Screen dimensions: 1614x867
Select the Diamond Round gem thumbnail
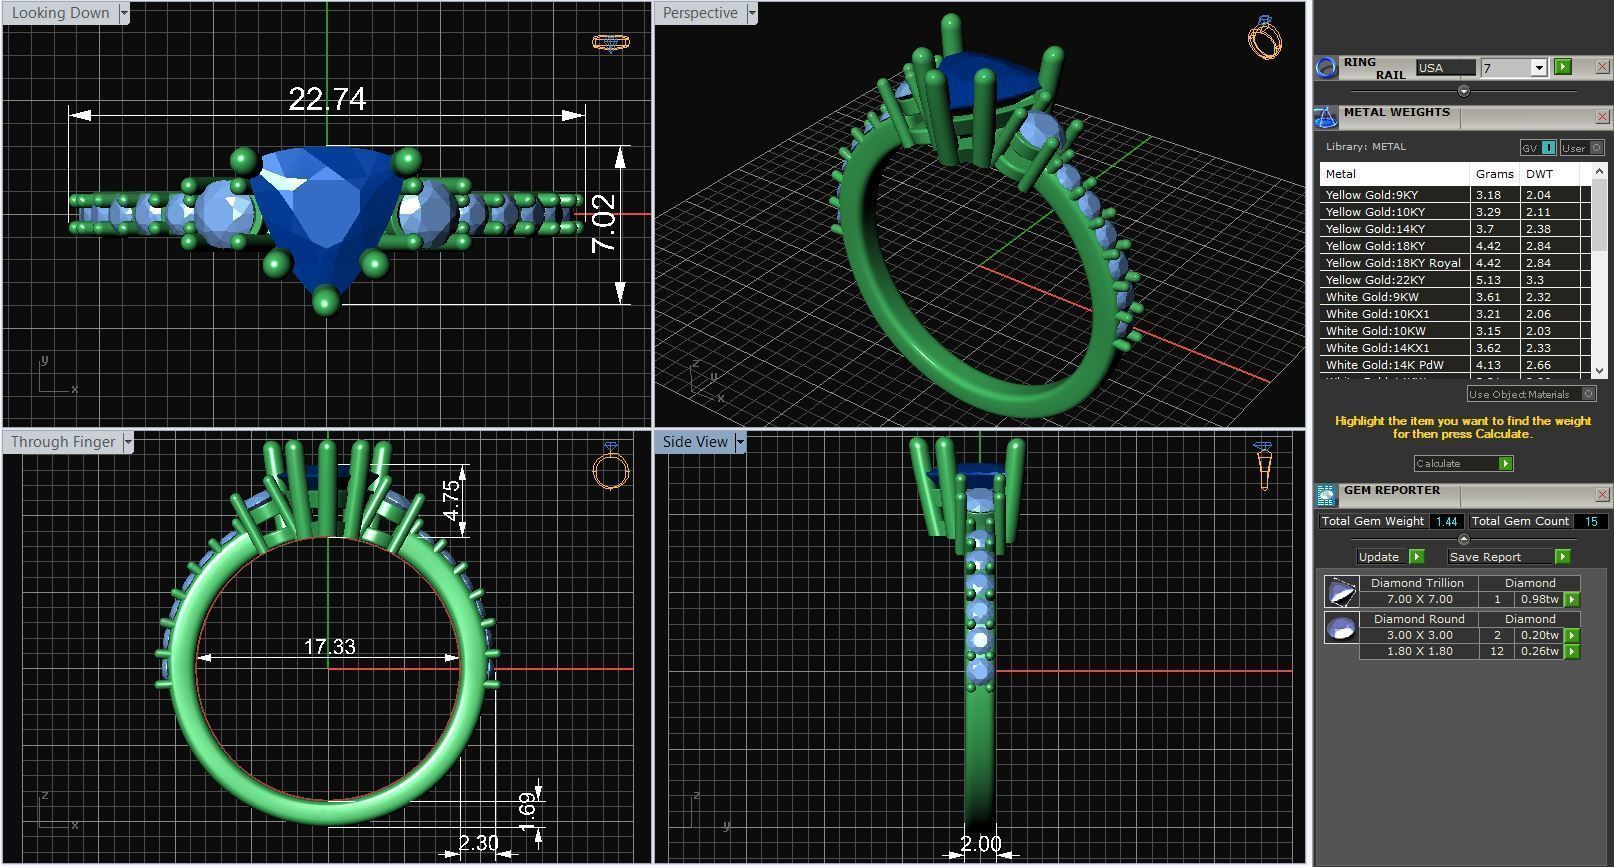tap(1340, 628)
